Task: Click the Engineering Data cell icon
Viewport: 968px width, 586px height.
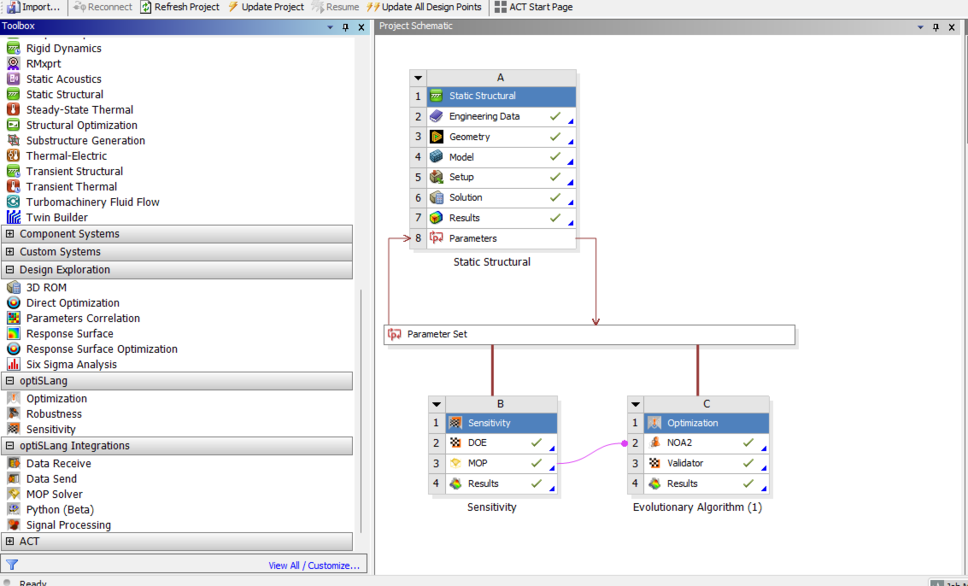Action: [x=436, y=116]
